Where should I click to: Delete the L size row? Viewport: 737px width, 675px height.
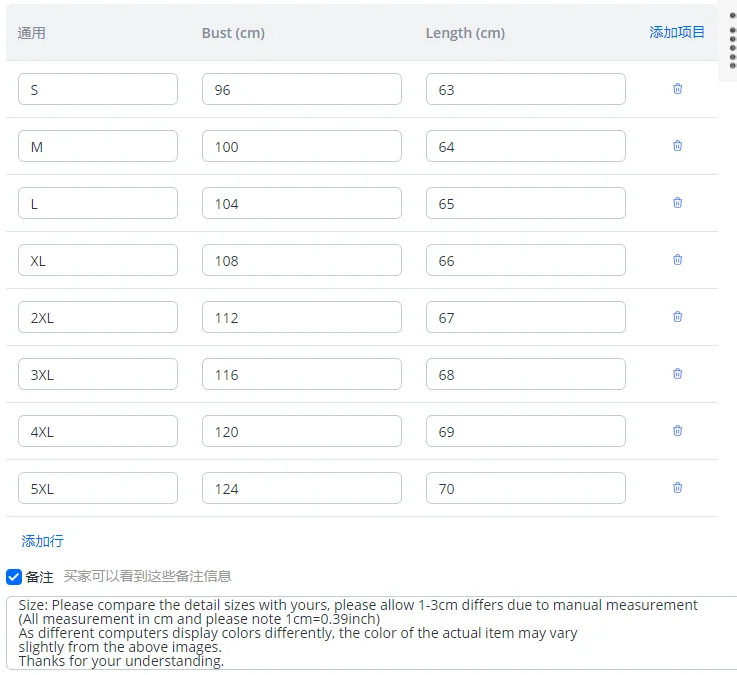tap(677, 203)
